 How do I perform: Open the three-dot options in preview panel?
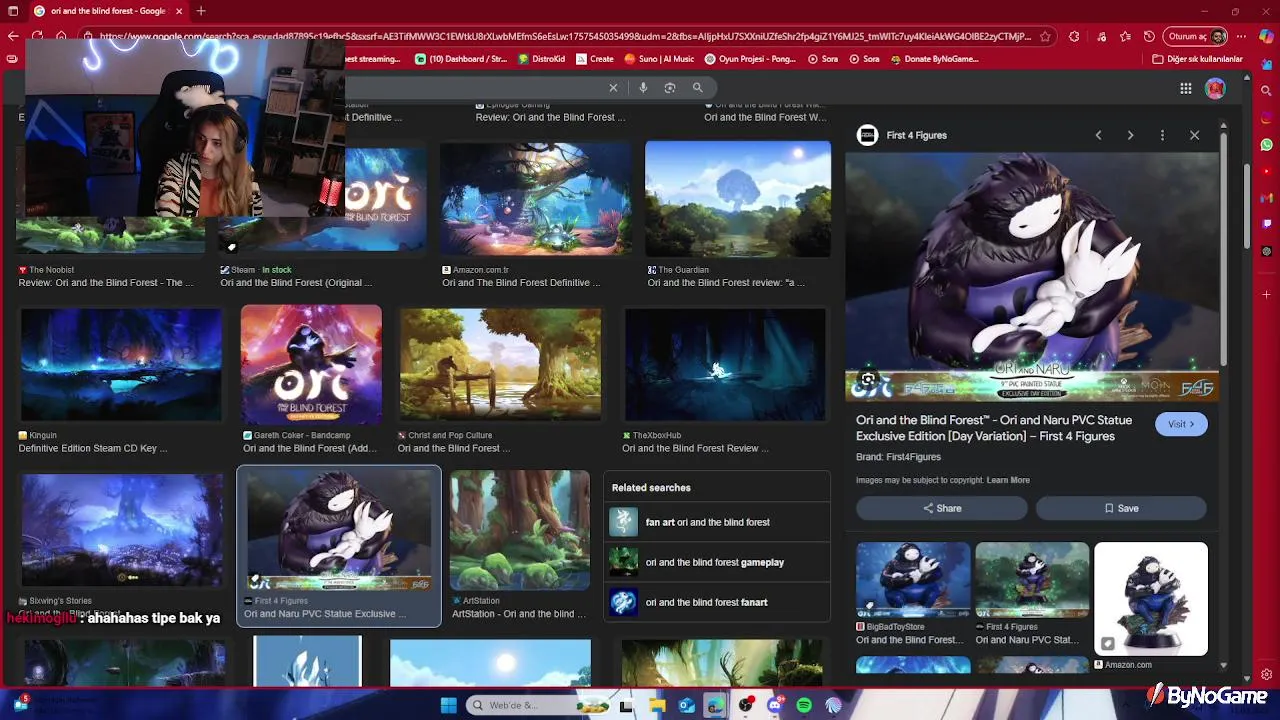tap(1162, 135)
